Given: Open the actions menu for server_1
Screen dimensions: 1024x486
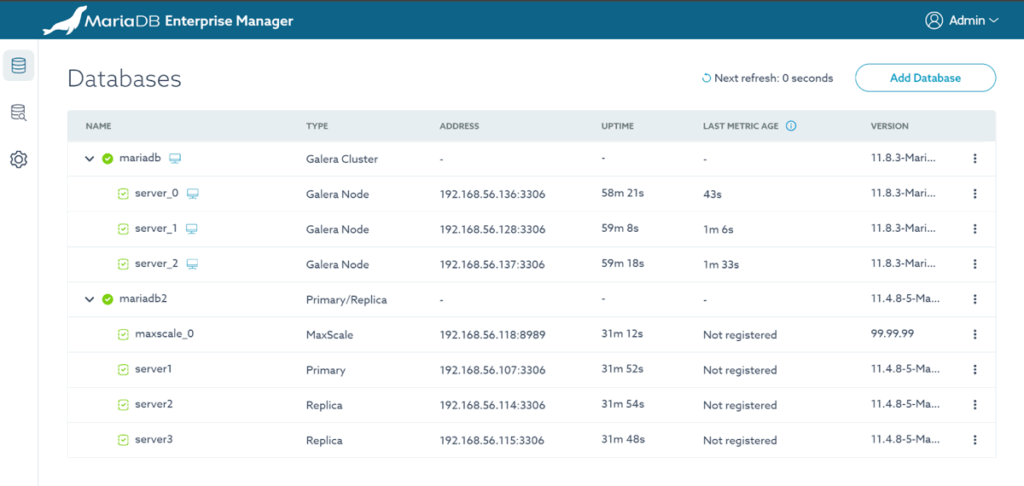Looking at the screenshot, I should point(975,229).
